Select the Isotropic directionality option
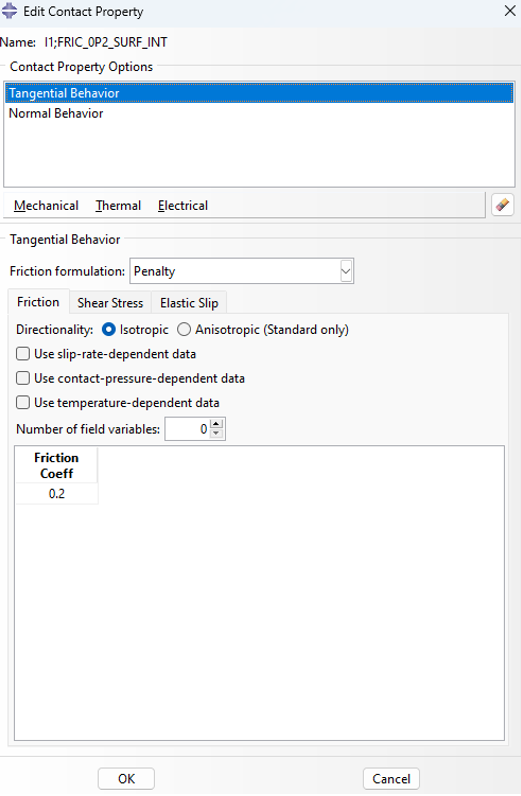Viewport: 521px width, 796px height. [x=109, y=329]
